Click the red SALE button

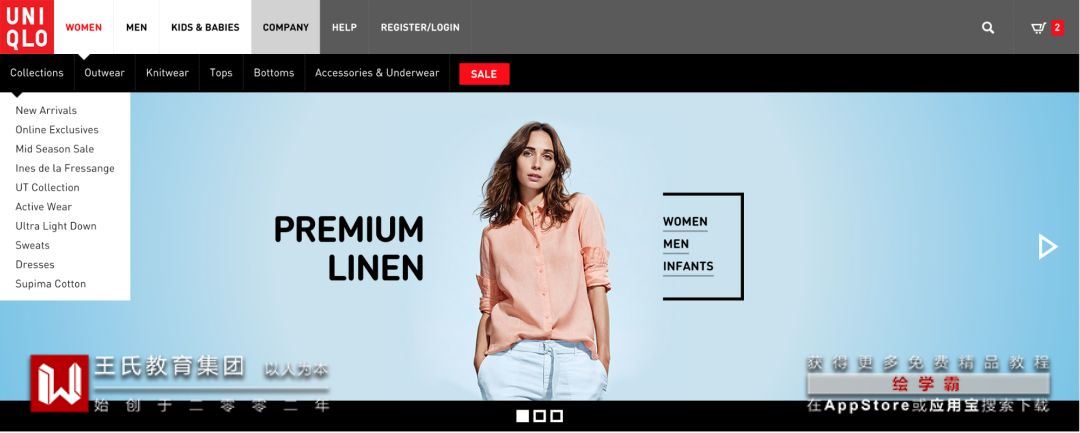(484, 74)
